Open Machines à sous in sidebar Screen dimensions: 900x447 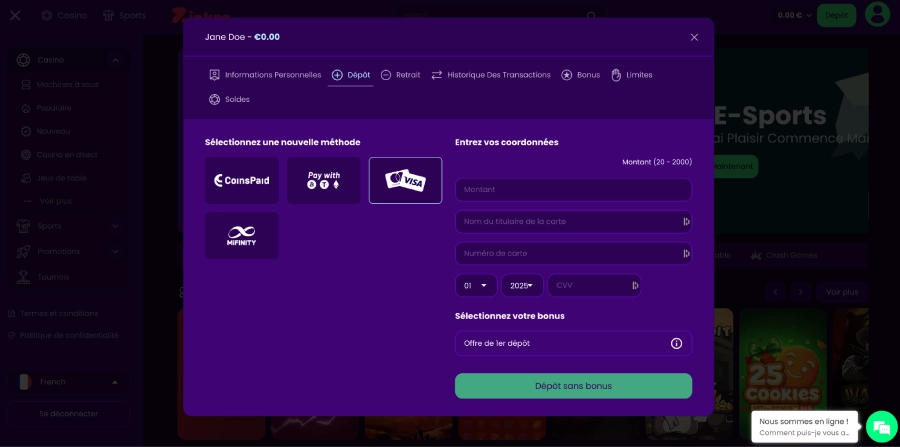(60, 84)
